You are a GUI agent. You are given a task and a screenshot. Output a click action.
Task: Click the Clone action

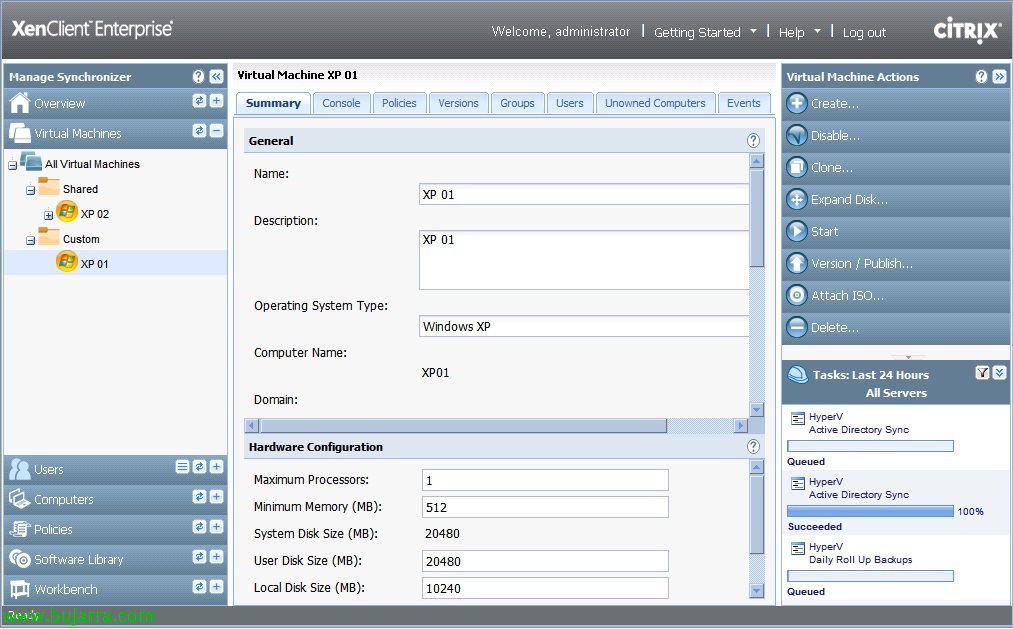896,167
